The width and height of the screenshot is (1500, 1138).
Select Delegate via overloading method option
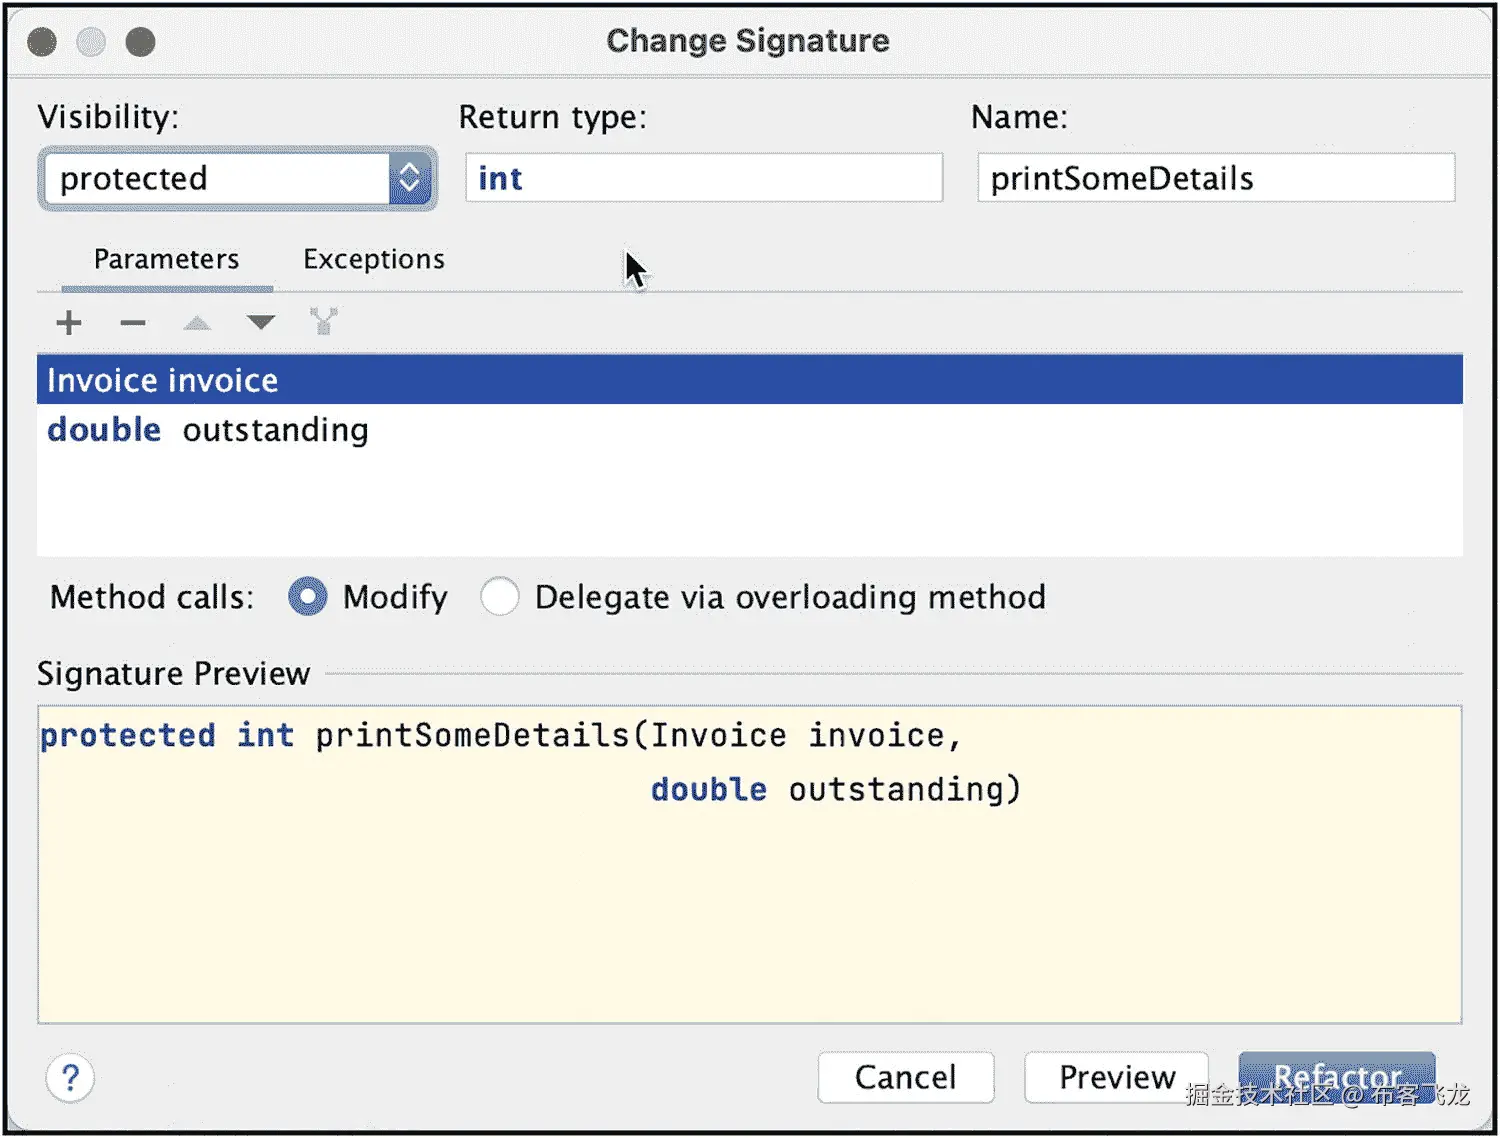(x=500, y=597)
